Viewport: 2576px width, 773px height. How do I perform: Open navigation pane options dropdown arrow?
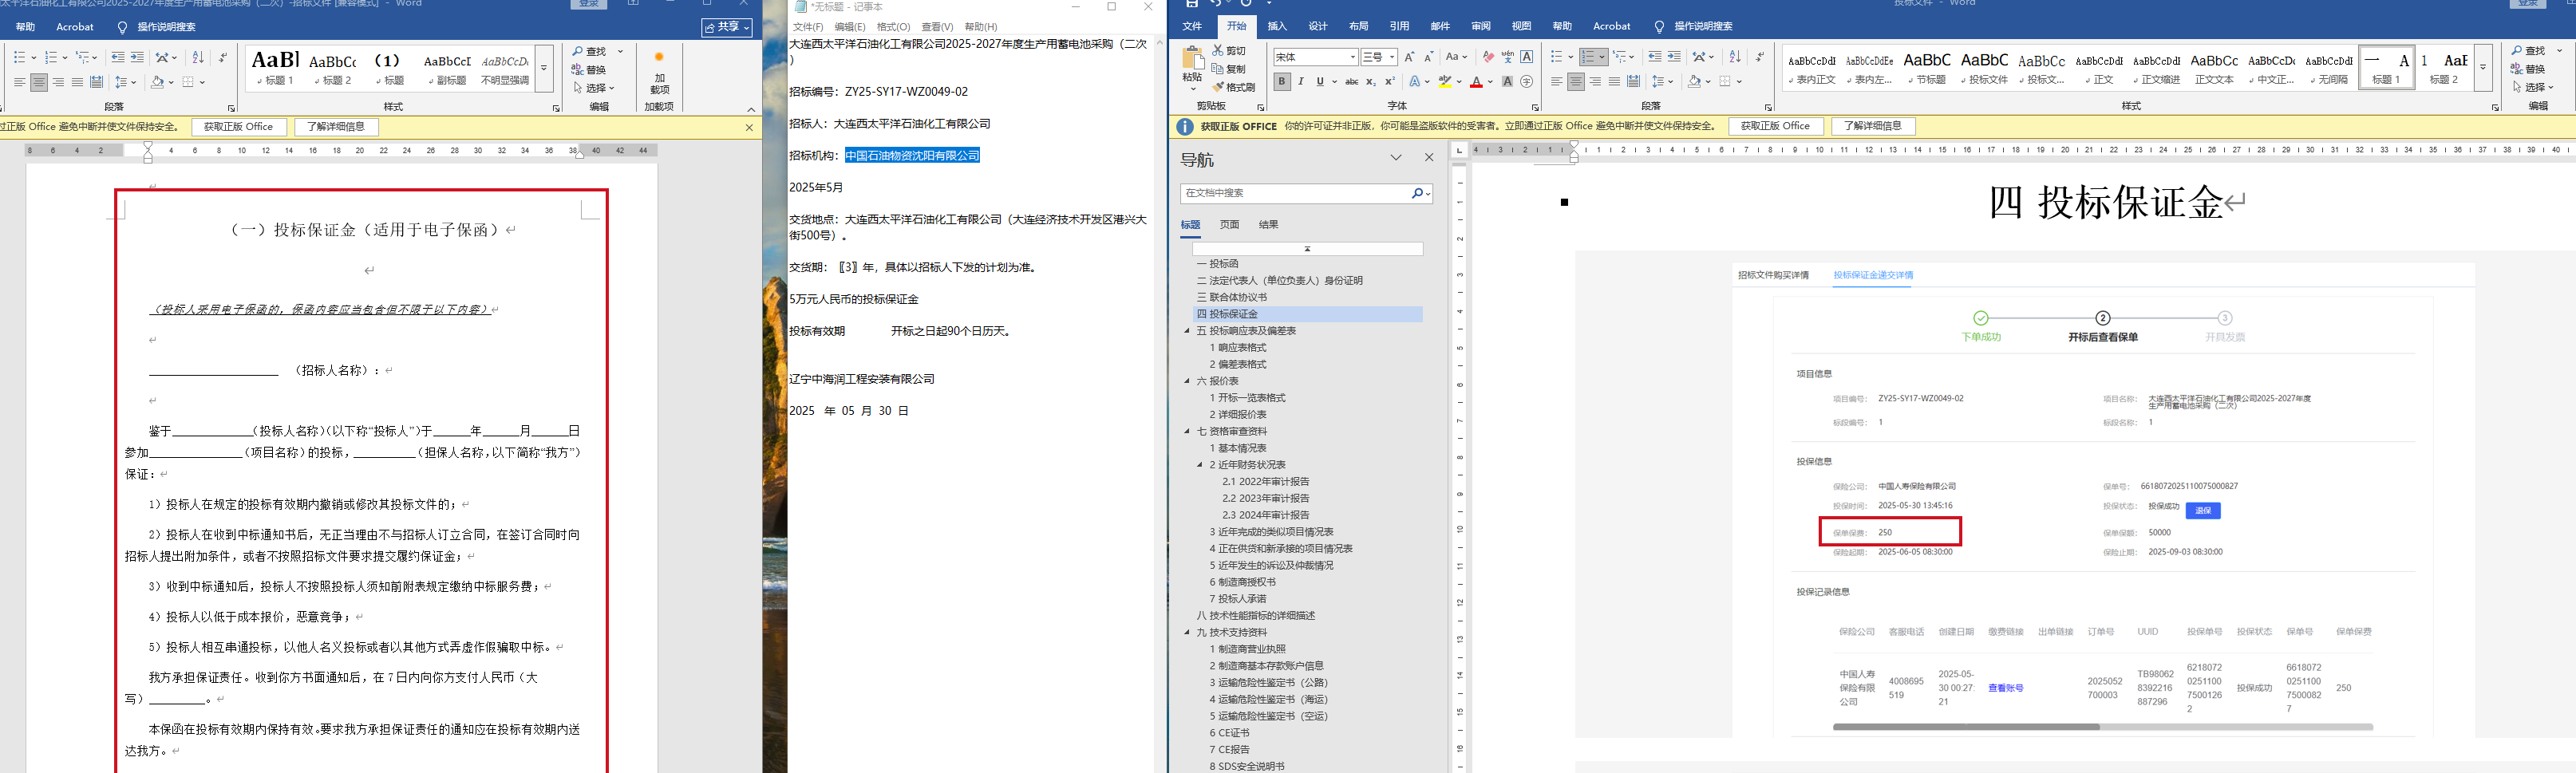tap(1396, 158)
